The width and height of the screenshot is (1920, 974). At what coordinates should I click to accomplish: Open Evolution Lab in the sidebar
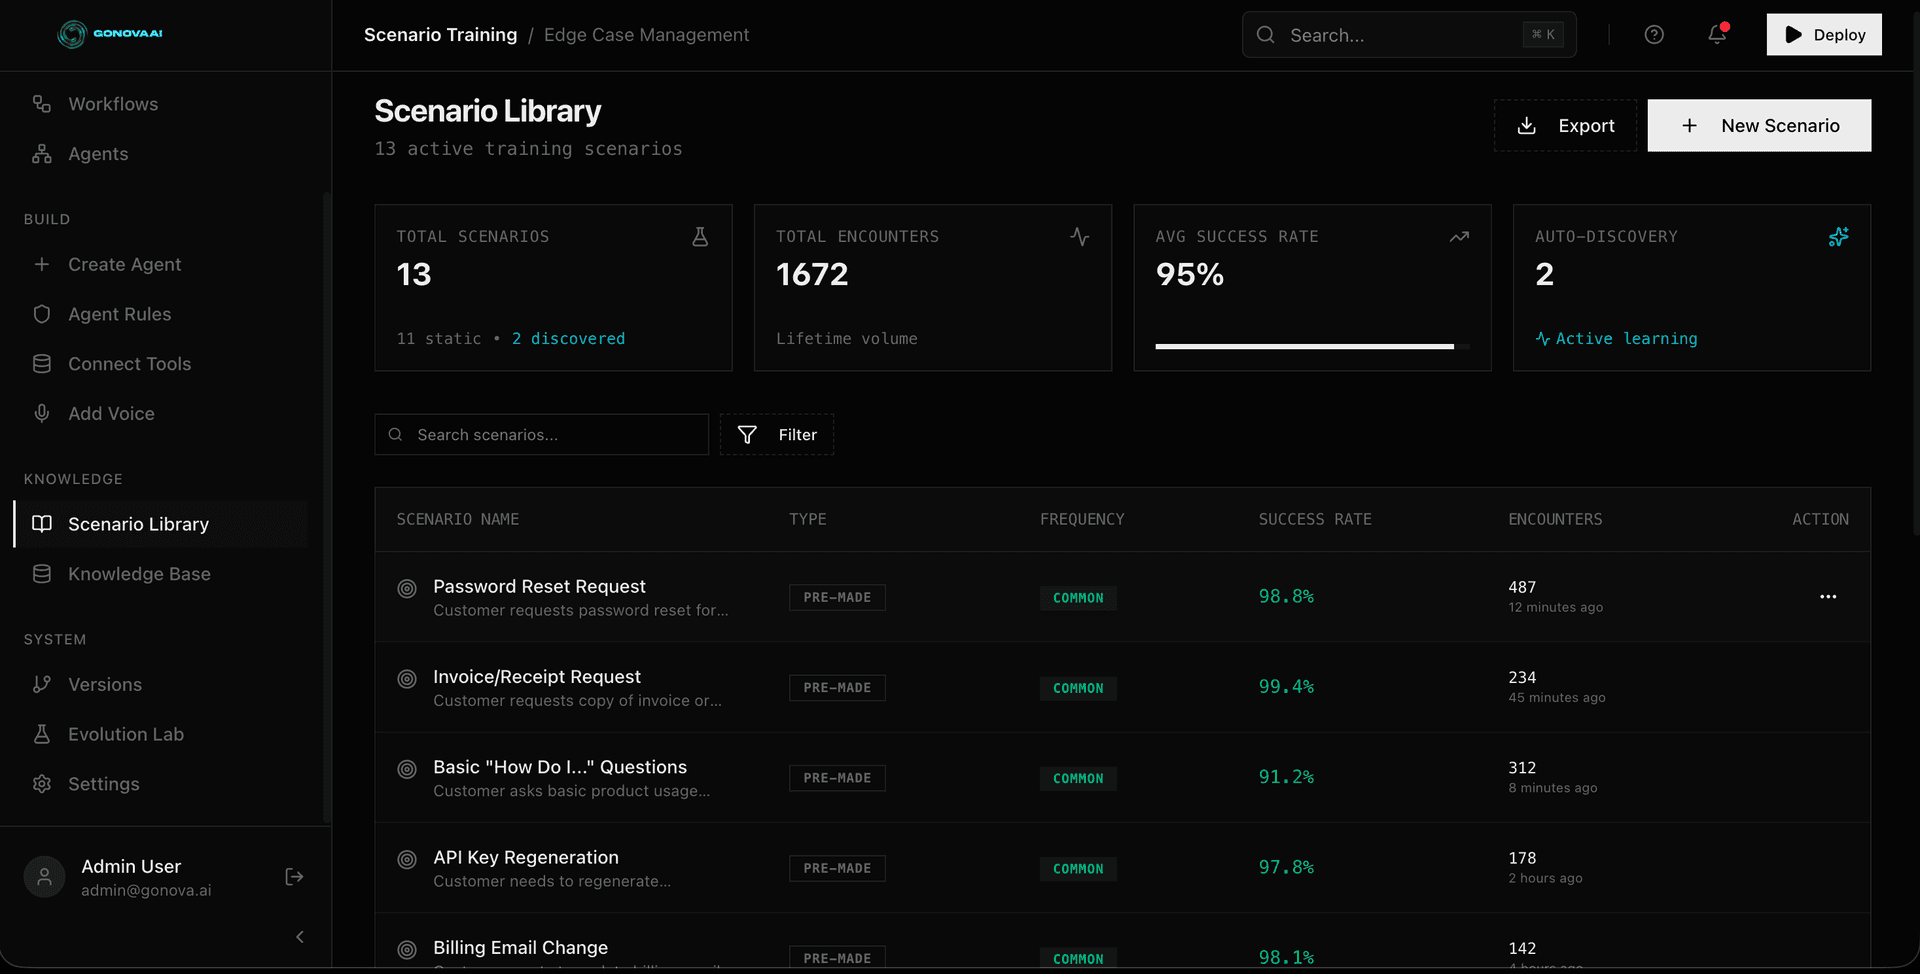tap(126, 734)
